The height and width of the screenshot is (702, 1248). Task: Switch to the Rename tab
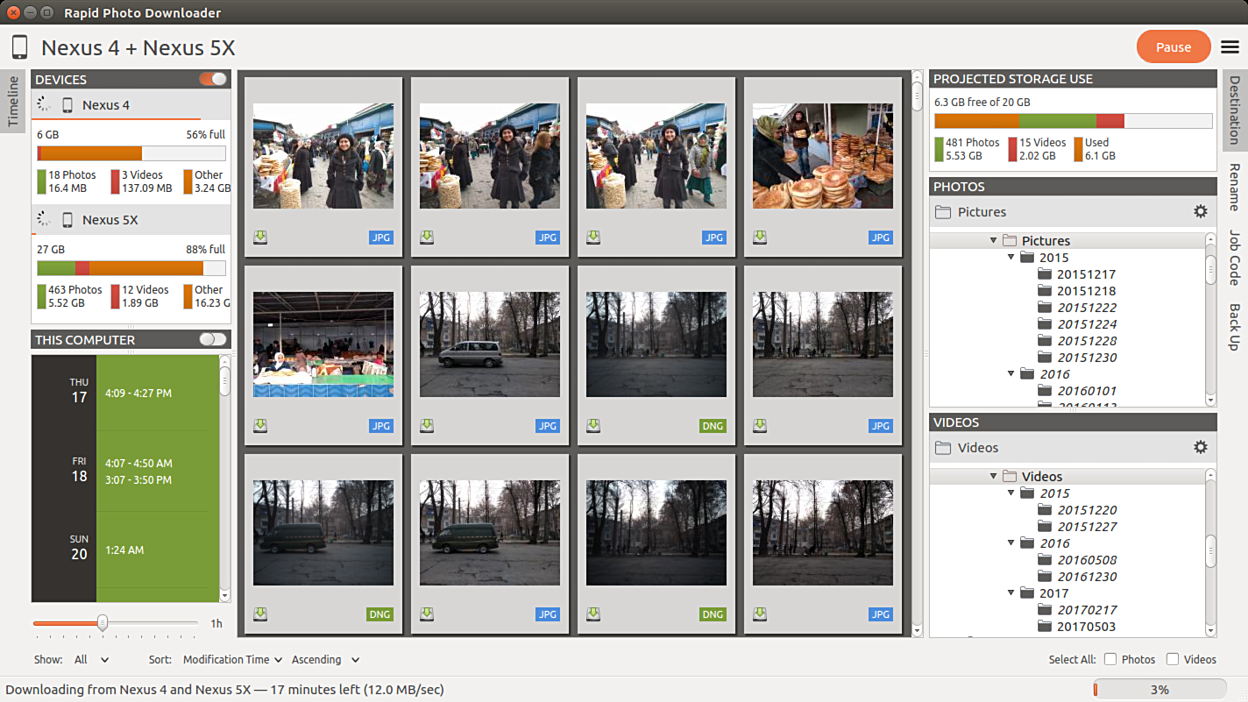[1234, 187]
